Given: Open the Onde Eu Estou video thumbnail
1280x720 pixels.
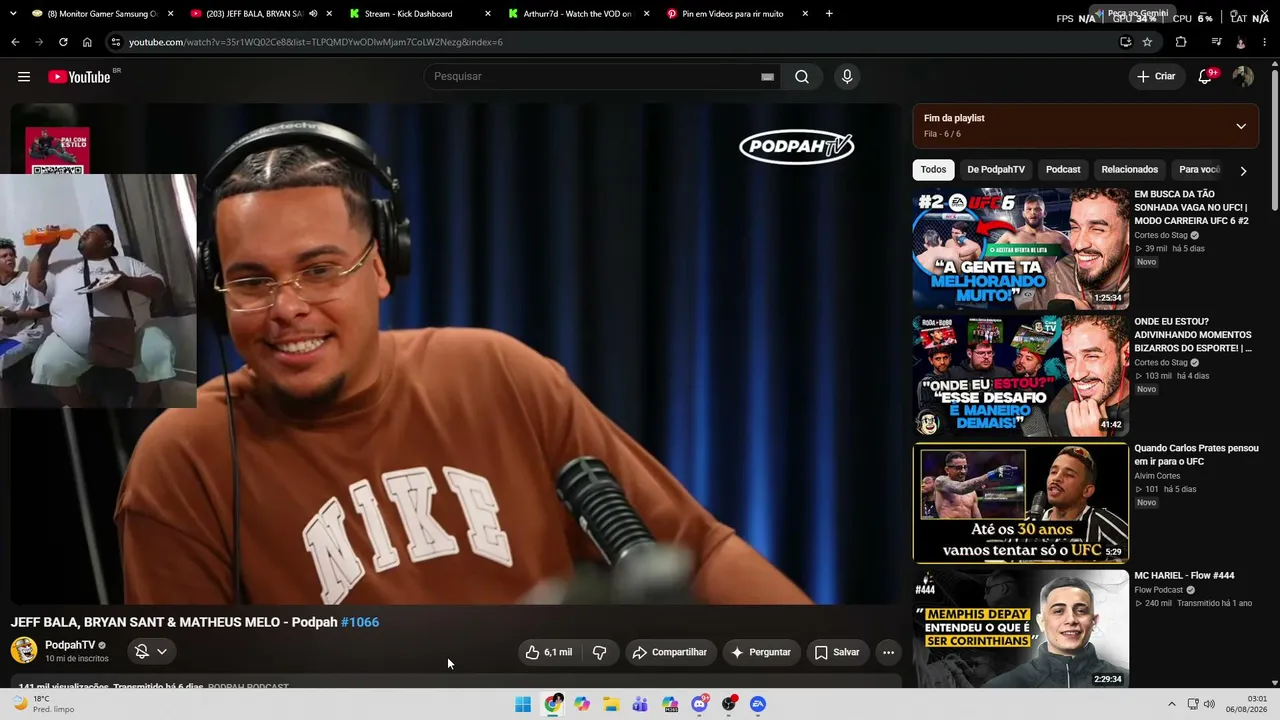Looking at the screenshot, I should coord(1021,376).
